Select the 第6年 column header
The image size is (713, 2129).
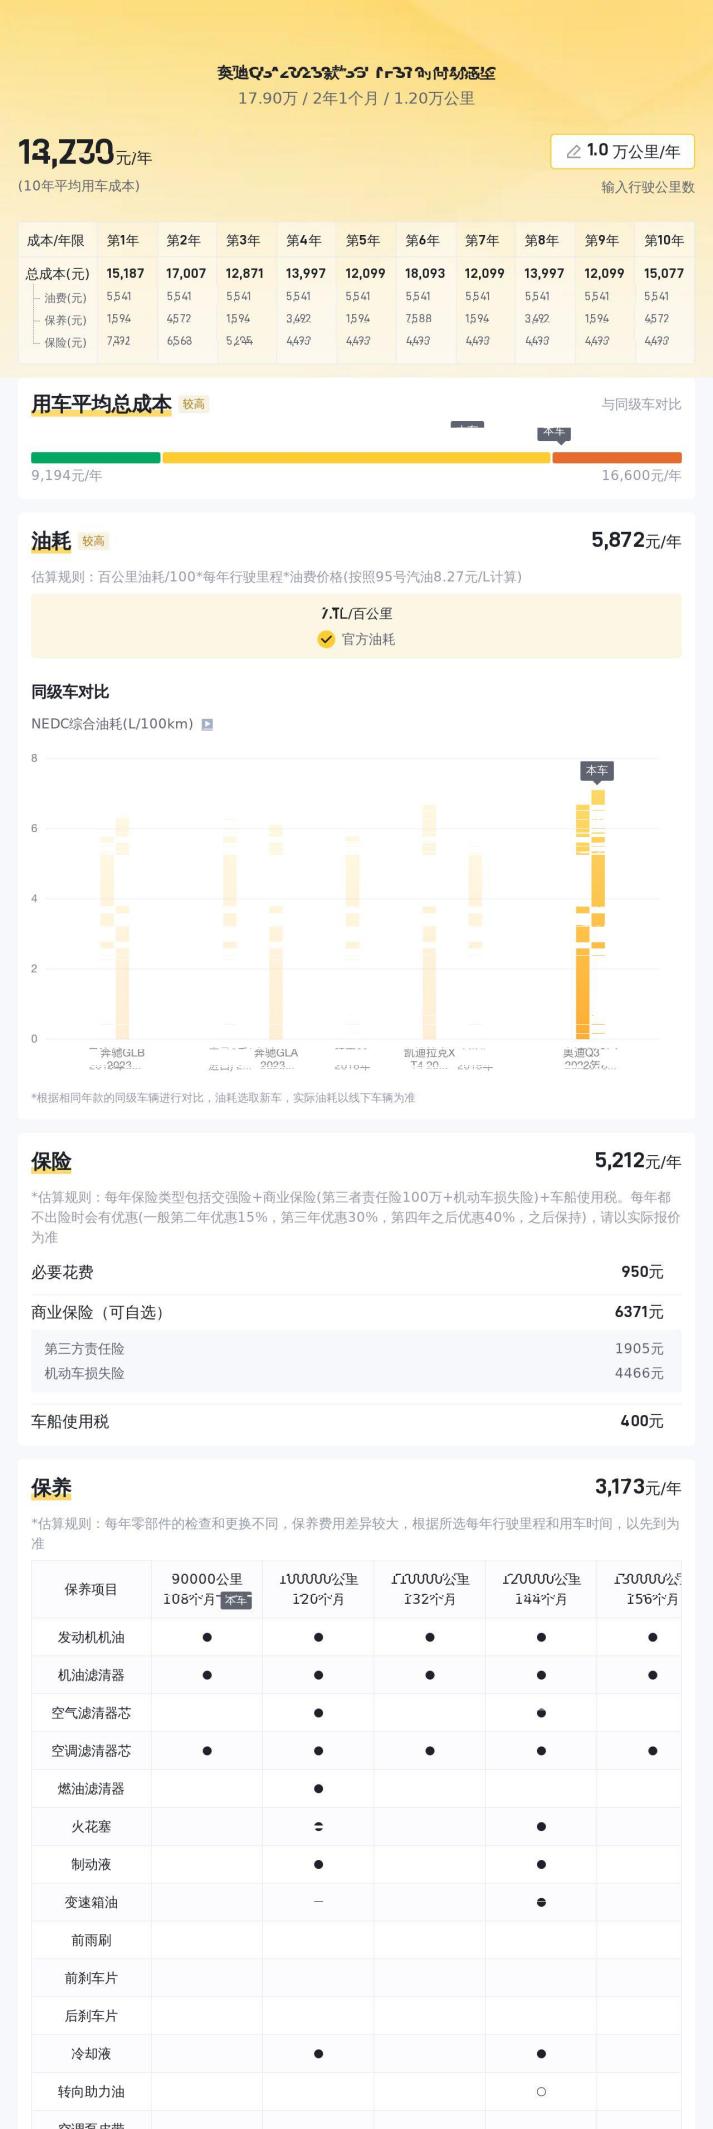tap(422, 240)
